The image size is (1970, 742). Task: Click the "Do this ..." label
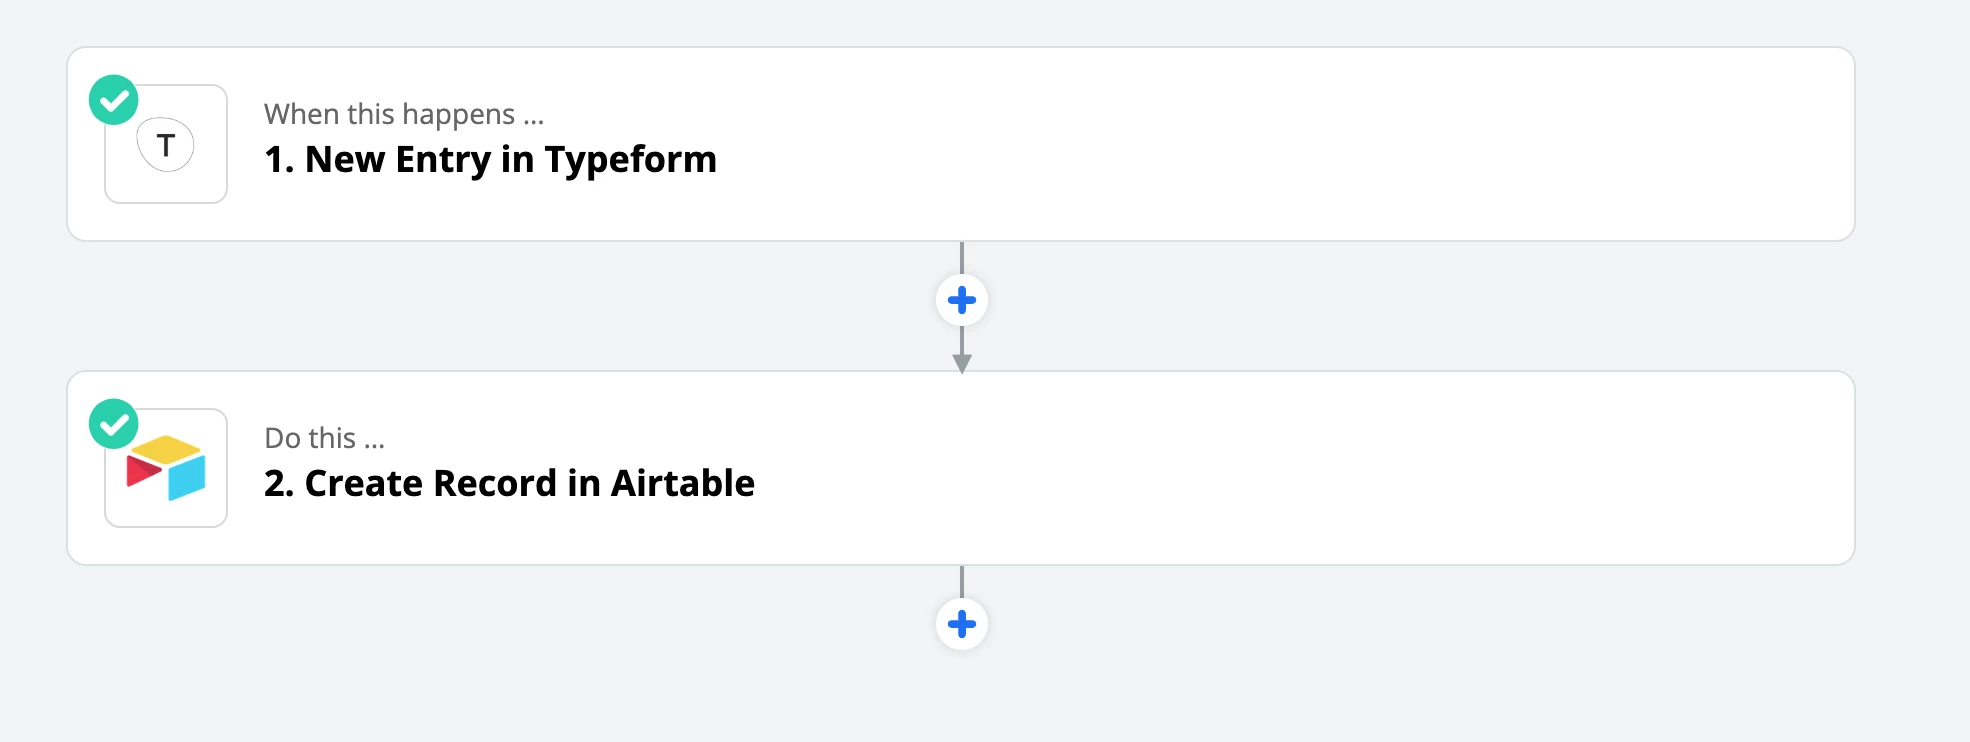[325, 438]
